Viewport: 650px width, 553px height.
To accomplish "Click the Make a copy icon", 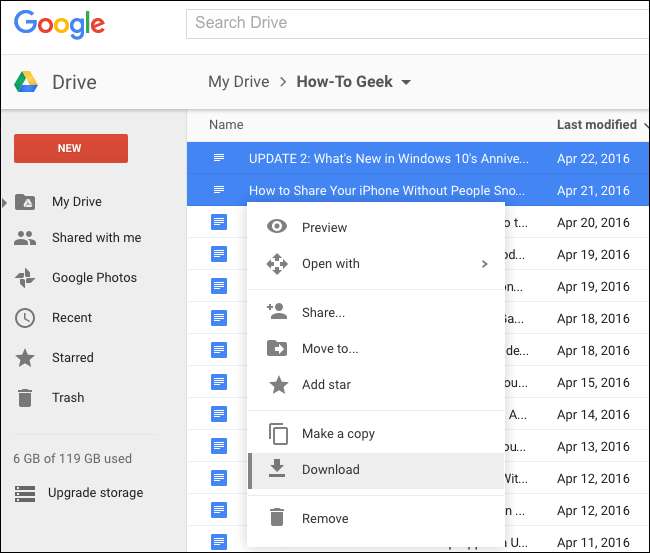I will click(x=277, y=433).
